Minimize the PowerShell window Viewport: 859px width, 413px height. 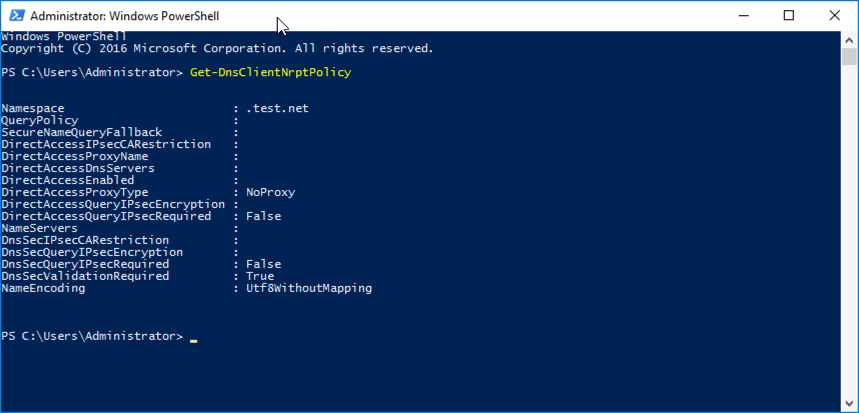coord(742,16)
